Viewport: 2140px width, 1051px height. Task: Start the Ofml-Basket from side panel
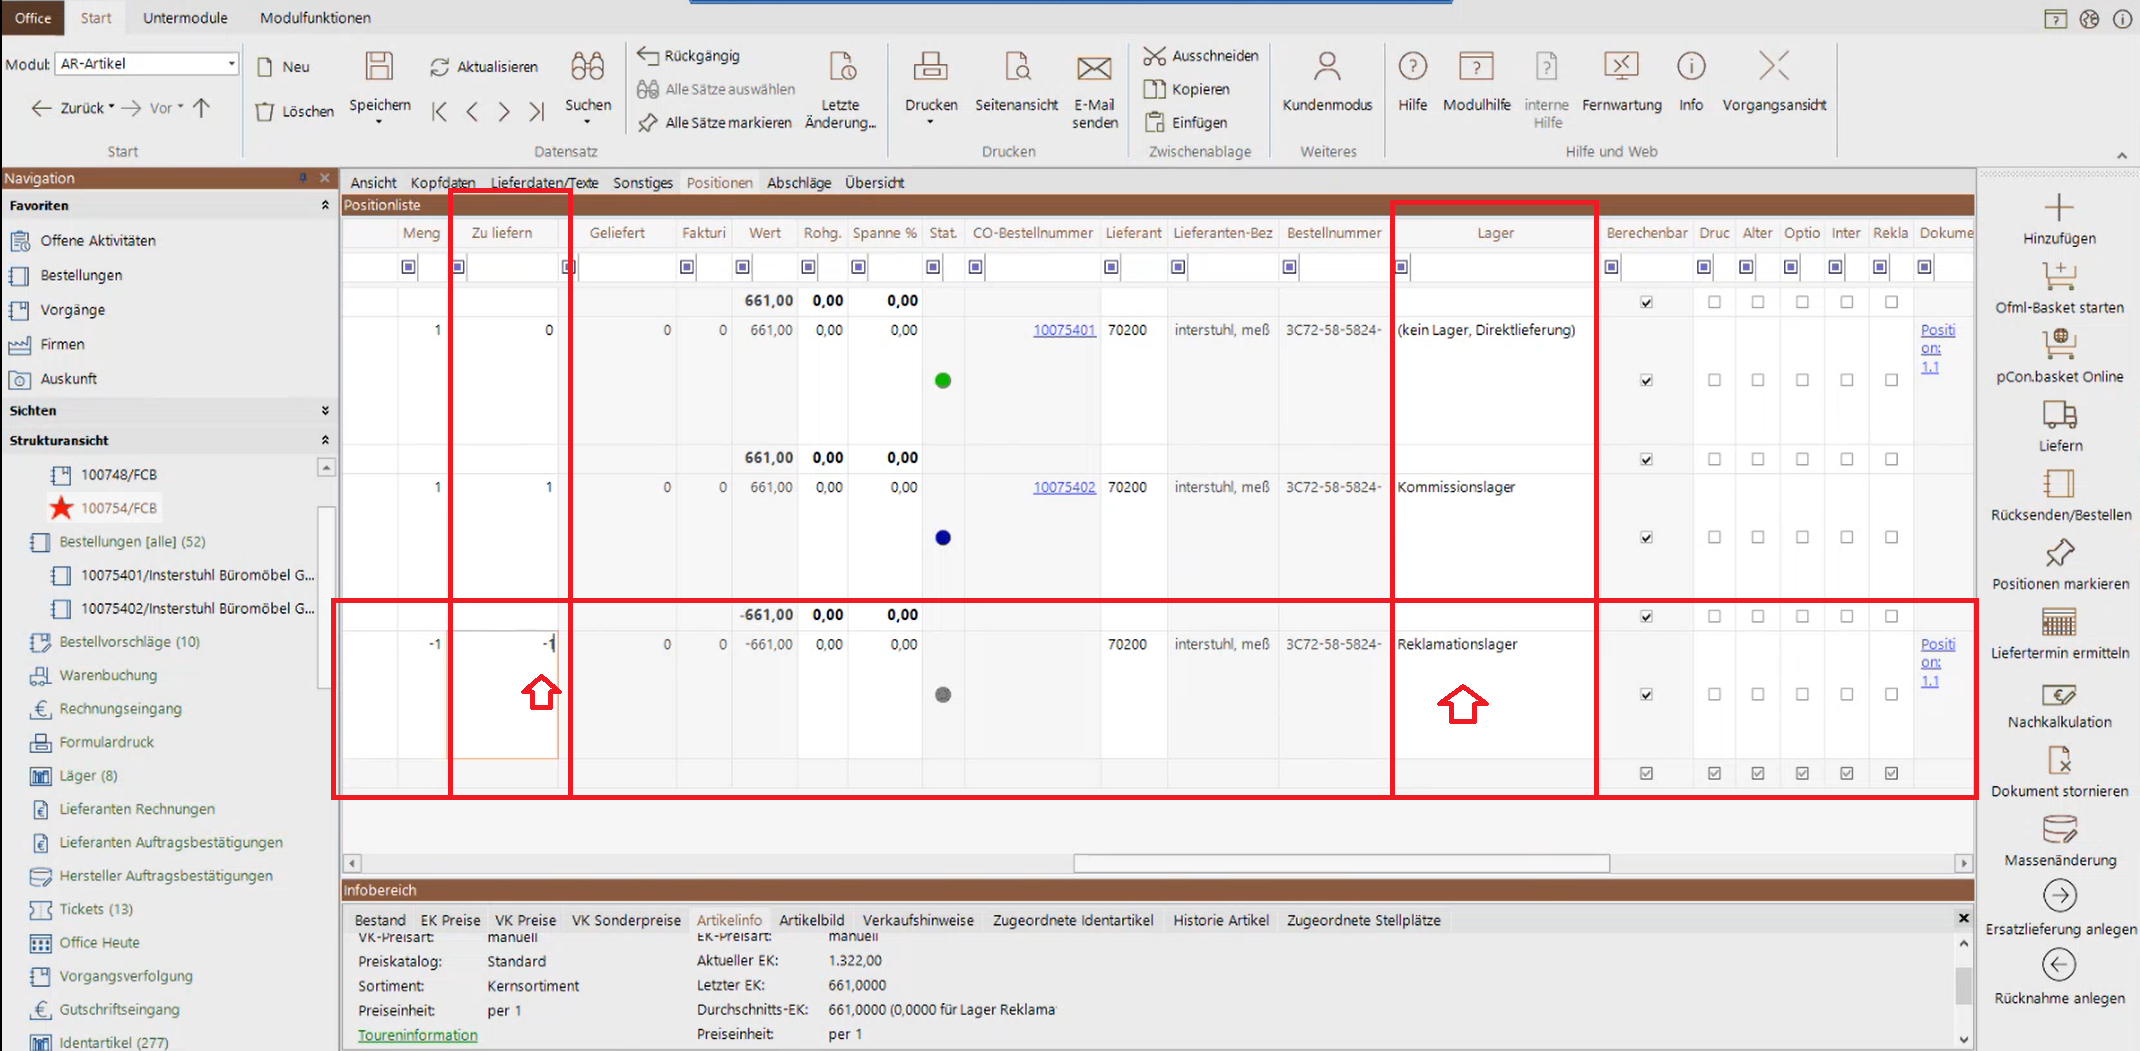pos(2059,276)
